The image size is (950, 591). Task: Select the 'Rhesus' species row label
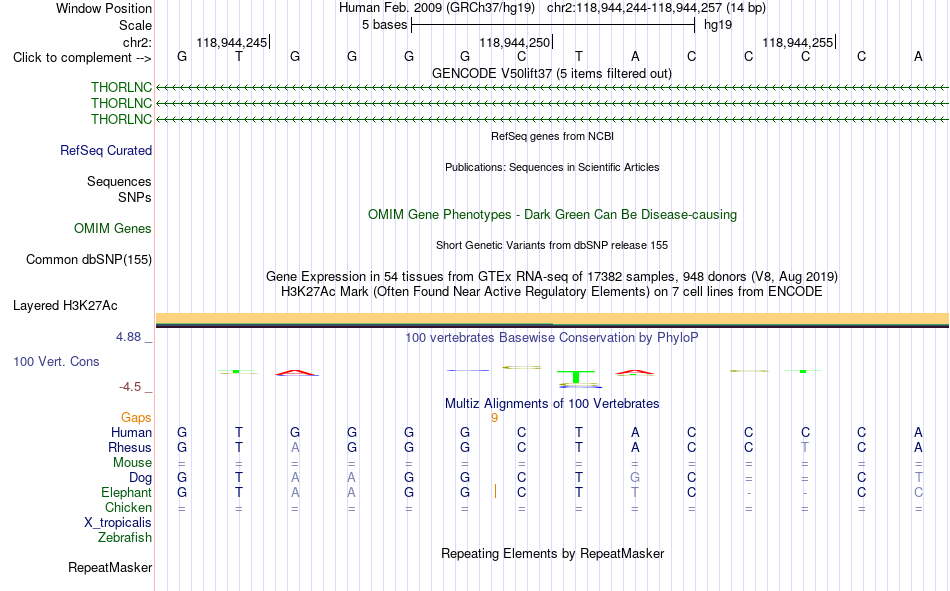[x=130, y=447]
